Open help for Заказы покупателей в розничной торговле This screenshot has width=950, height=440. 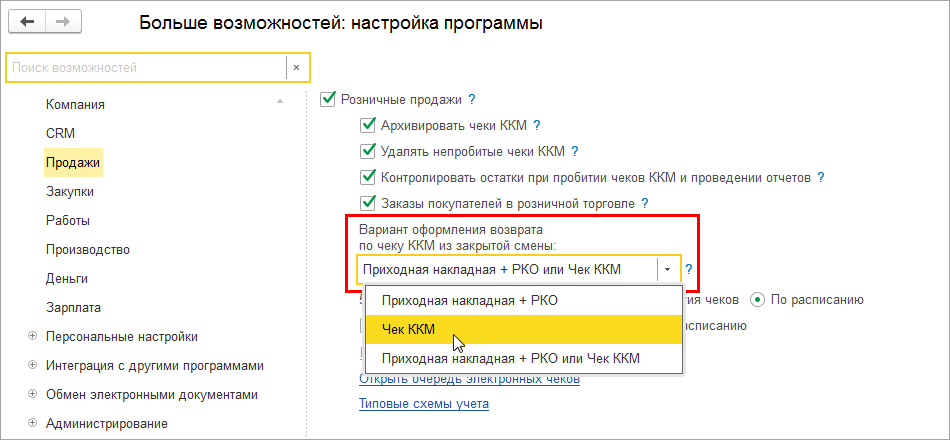click(x=645, y=204)
